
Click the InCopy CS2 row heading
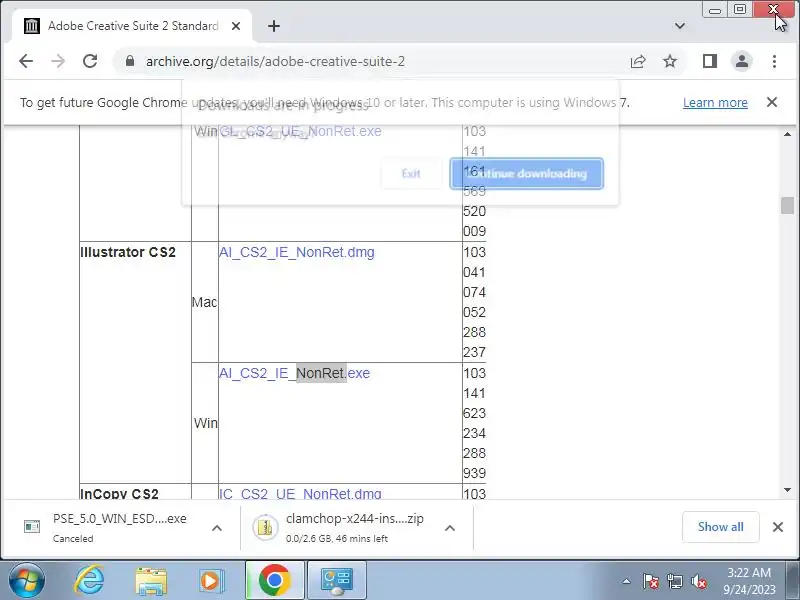[119, 494]
